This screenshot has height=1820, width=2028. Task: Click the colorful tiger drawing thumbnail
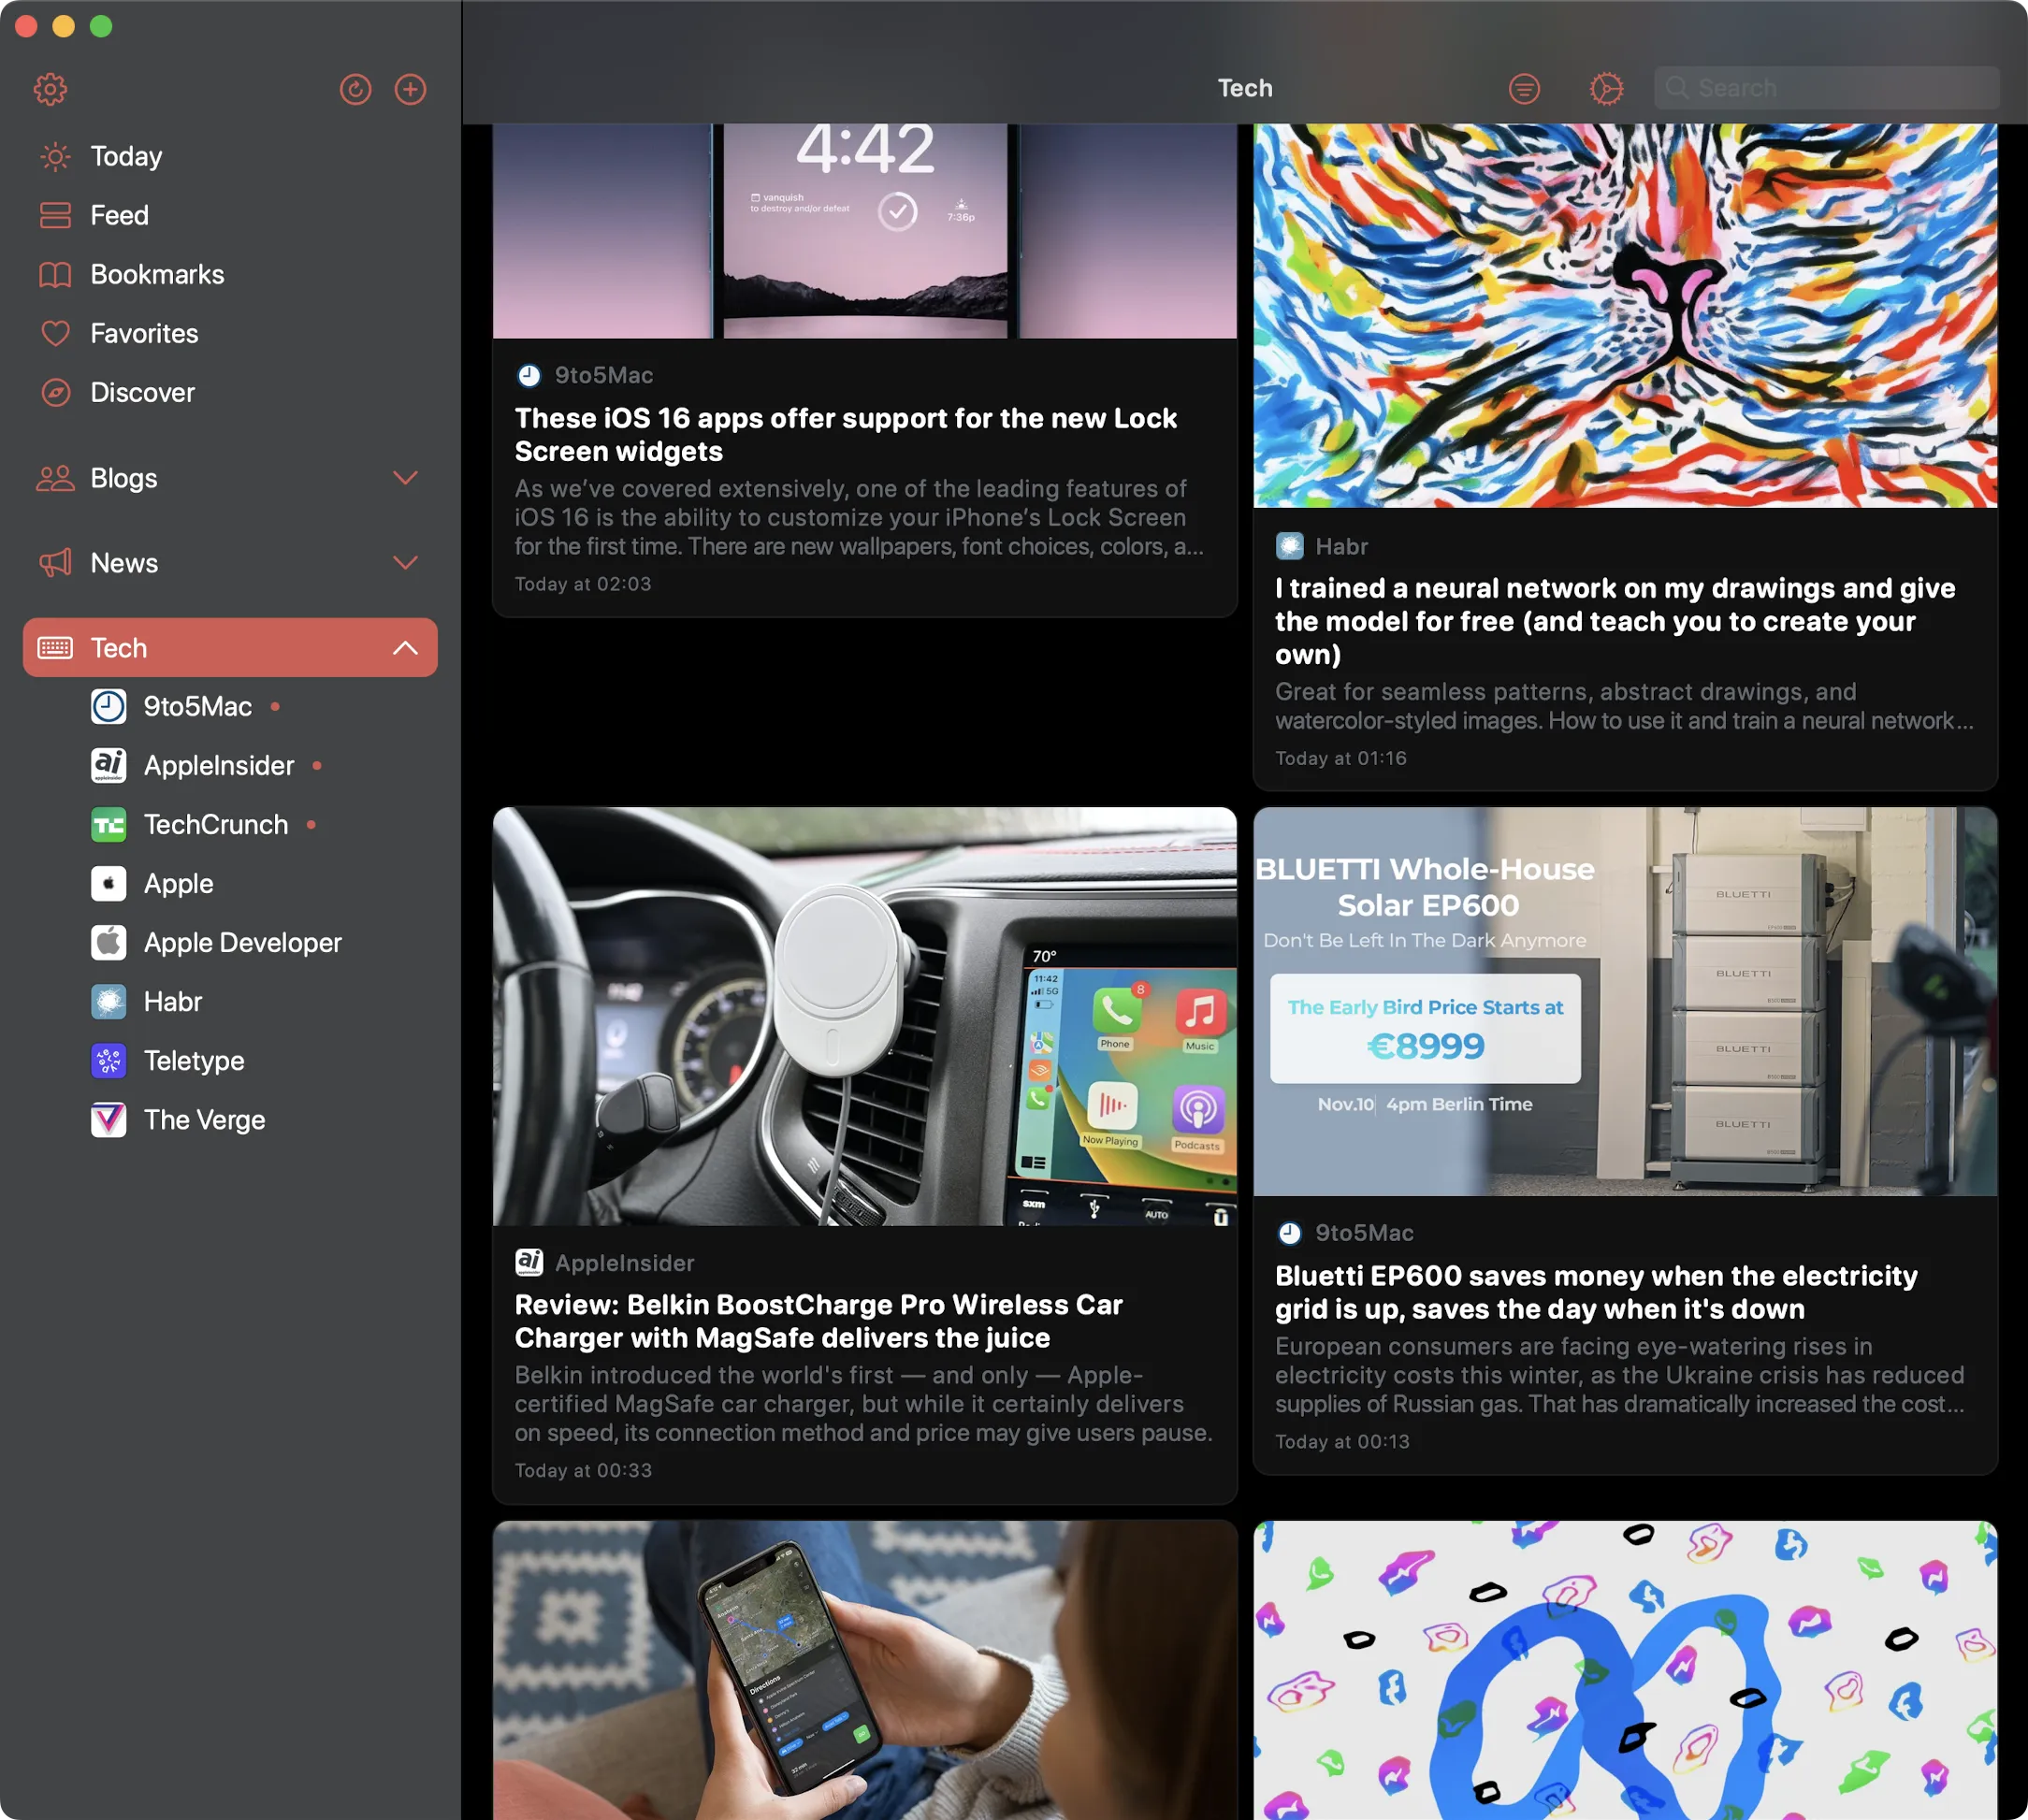click(x=1625, y=316)
